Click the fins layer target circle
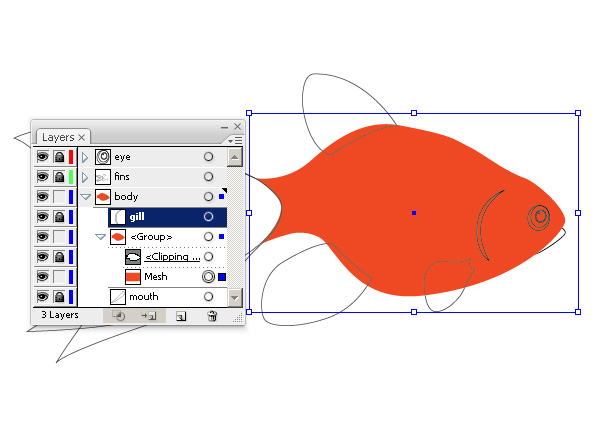The image size is (600, 442). click(208, 176)
